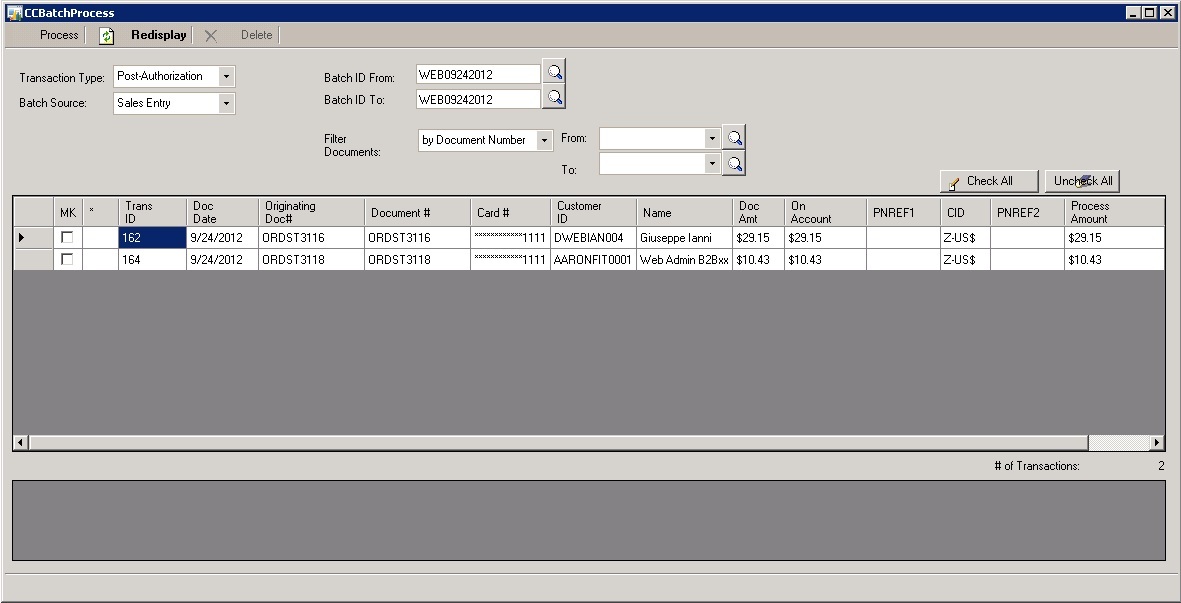Image resolution: width=1181 pixels, height=603 pixels.
Task: Open the document From lookup magnifier
Action: pyautogui.click(x=734, y=137)
